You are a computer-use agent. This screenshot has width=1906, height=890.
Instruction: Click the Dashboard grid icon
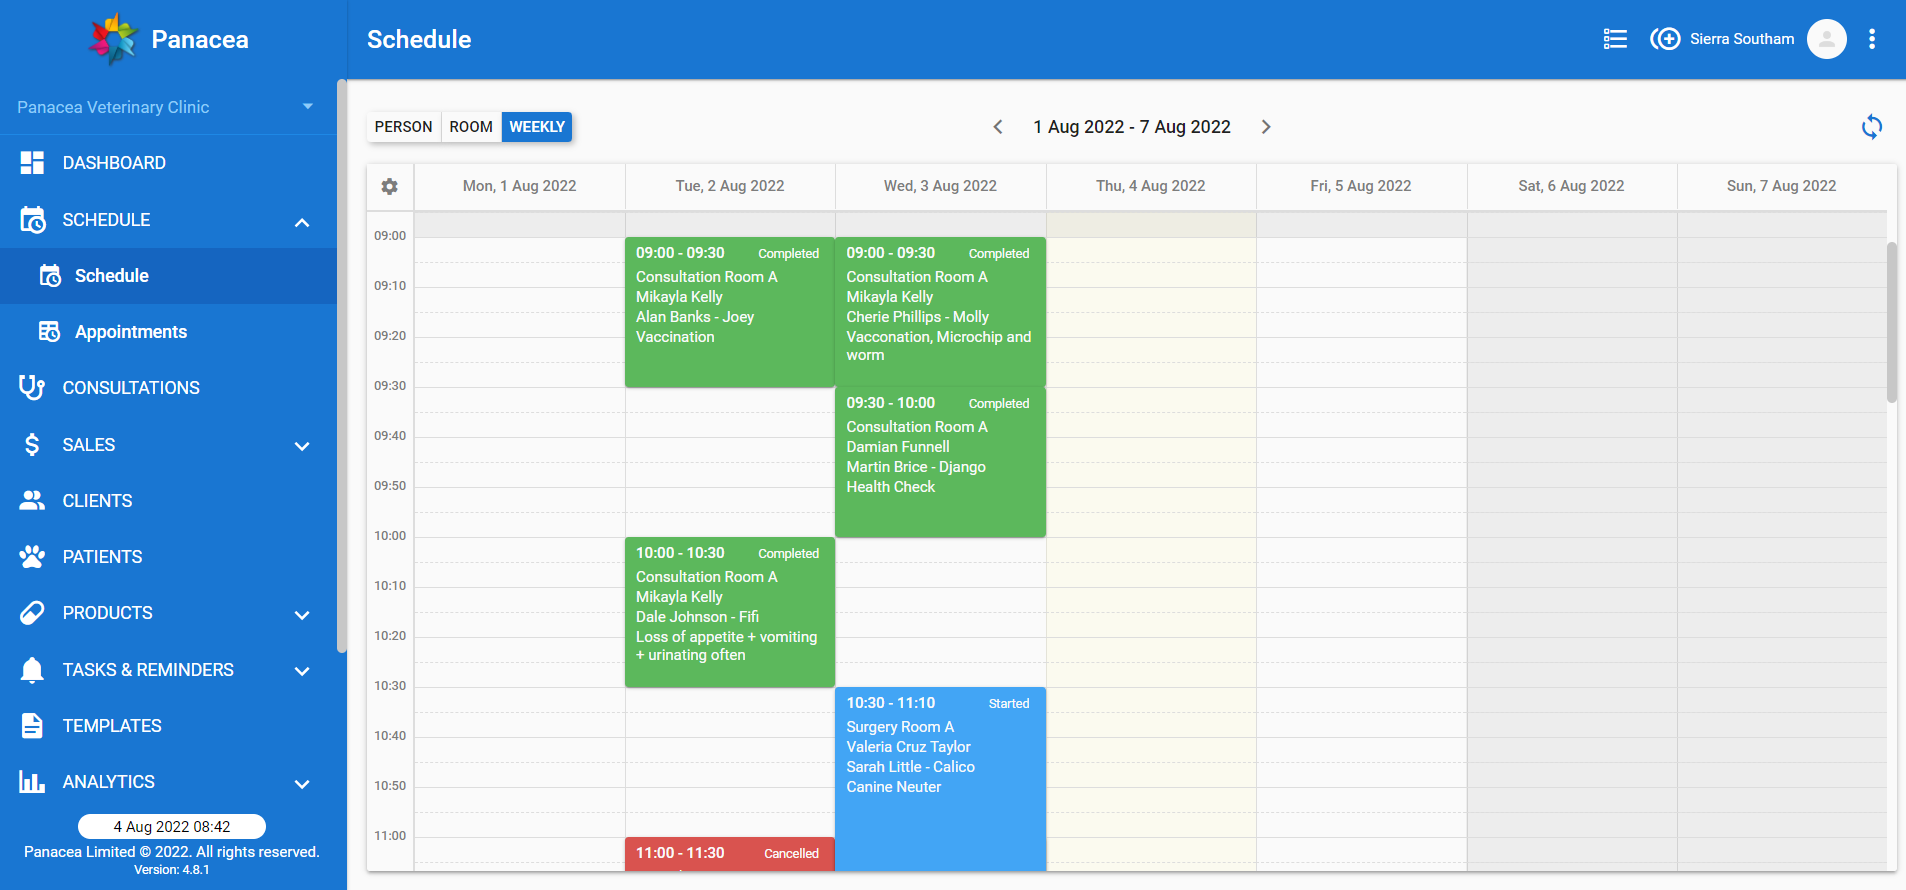[32, 163]
